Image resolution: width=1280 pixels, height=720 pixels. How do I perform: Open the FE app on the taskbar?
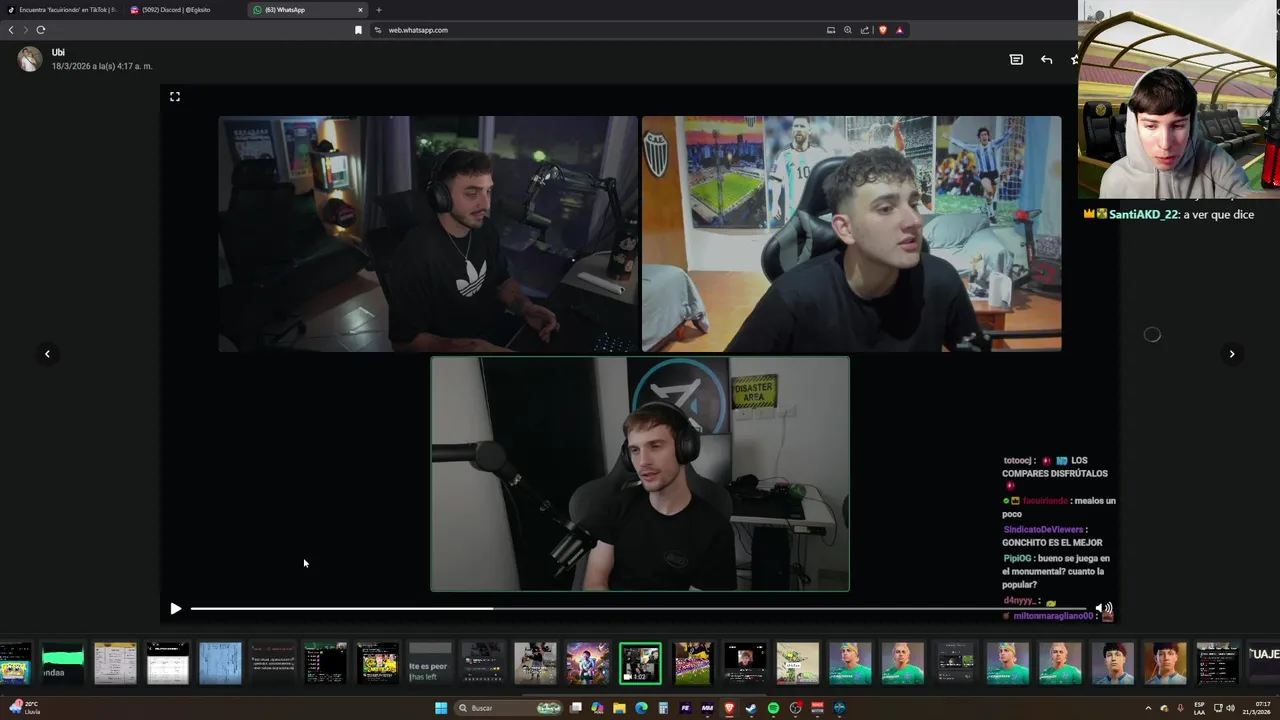tap(686, 708)
